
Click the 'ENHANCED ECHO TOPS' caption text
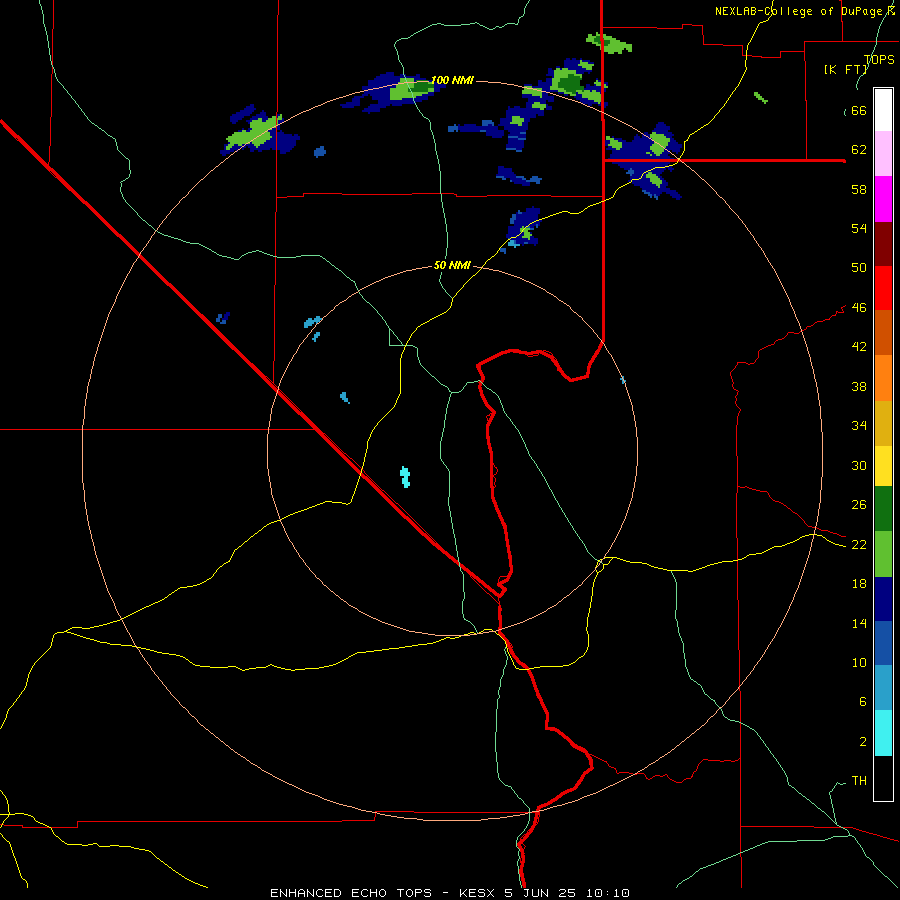[x=351, y=893]
